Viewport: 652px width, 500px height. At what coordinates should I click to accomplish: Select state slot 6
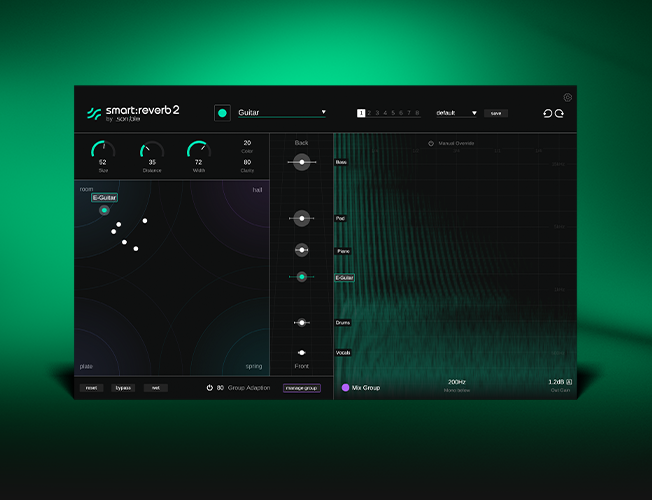tap(401, 113)
